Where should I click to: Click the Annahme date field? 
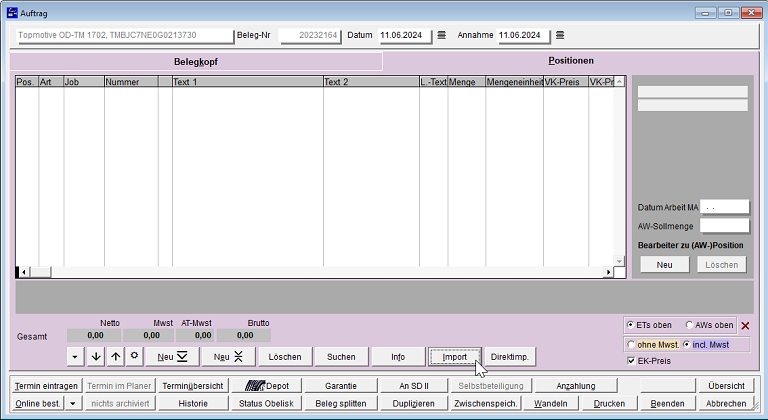(524, 35)
